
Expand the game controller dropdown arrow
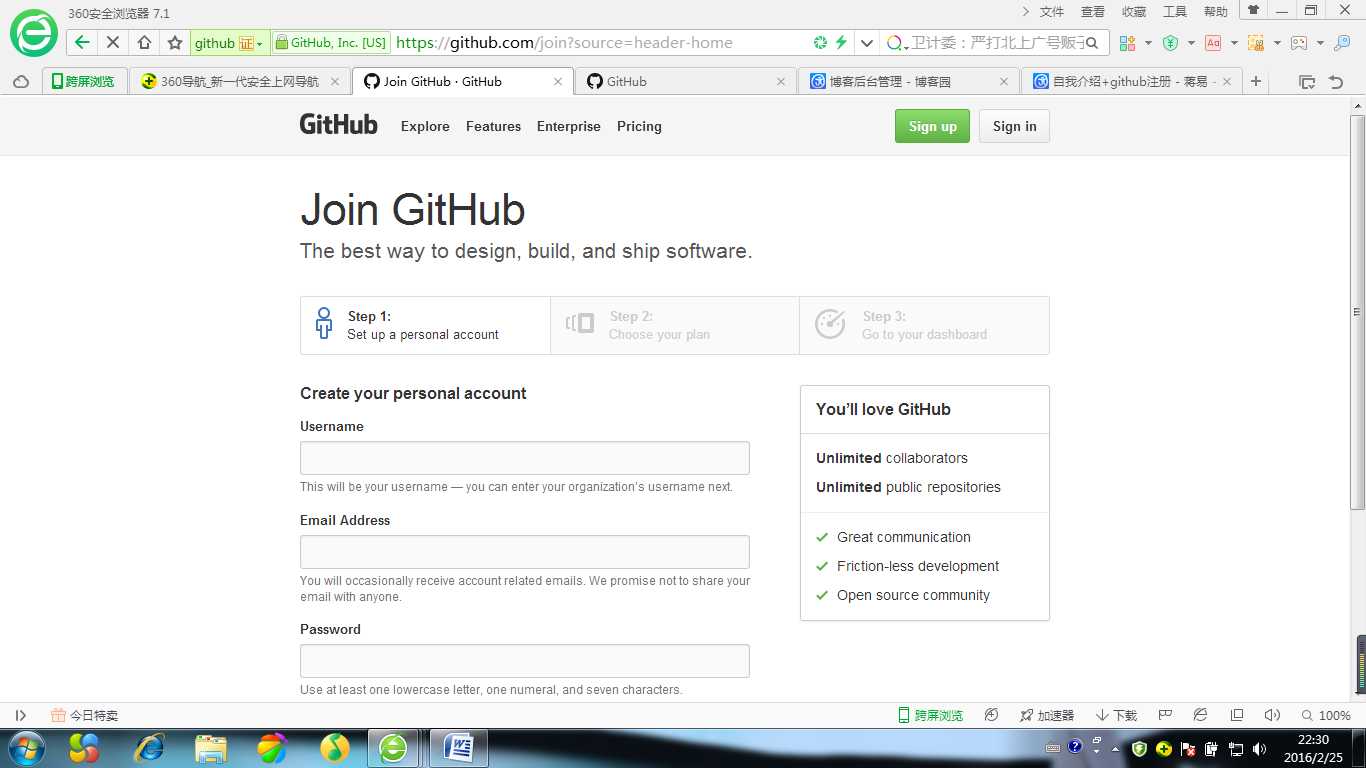pos(1320,43)
